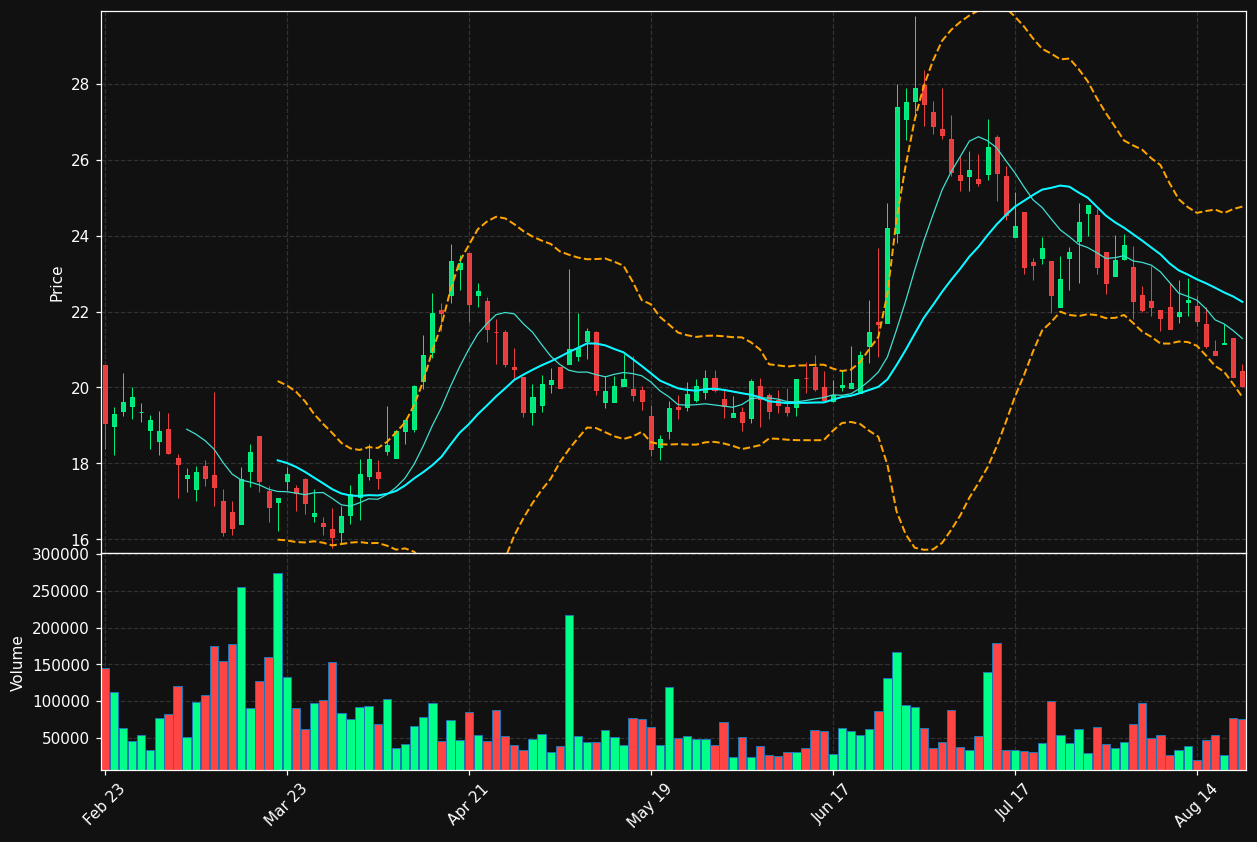Select the tallest green volume bar near Mar 23

pos(278,672)
